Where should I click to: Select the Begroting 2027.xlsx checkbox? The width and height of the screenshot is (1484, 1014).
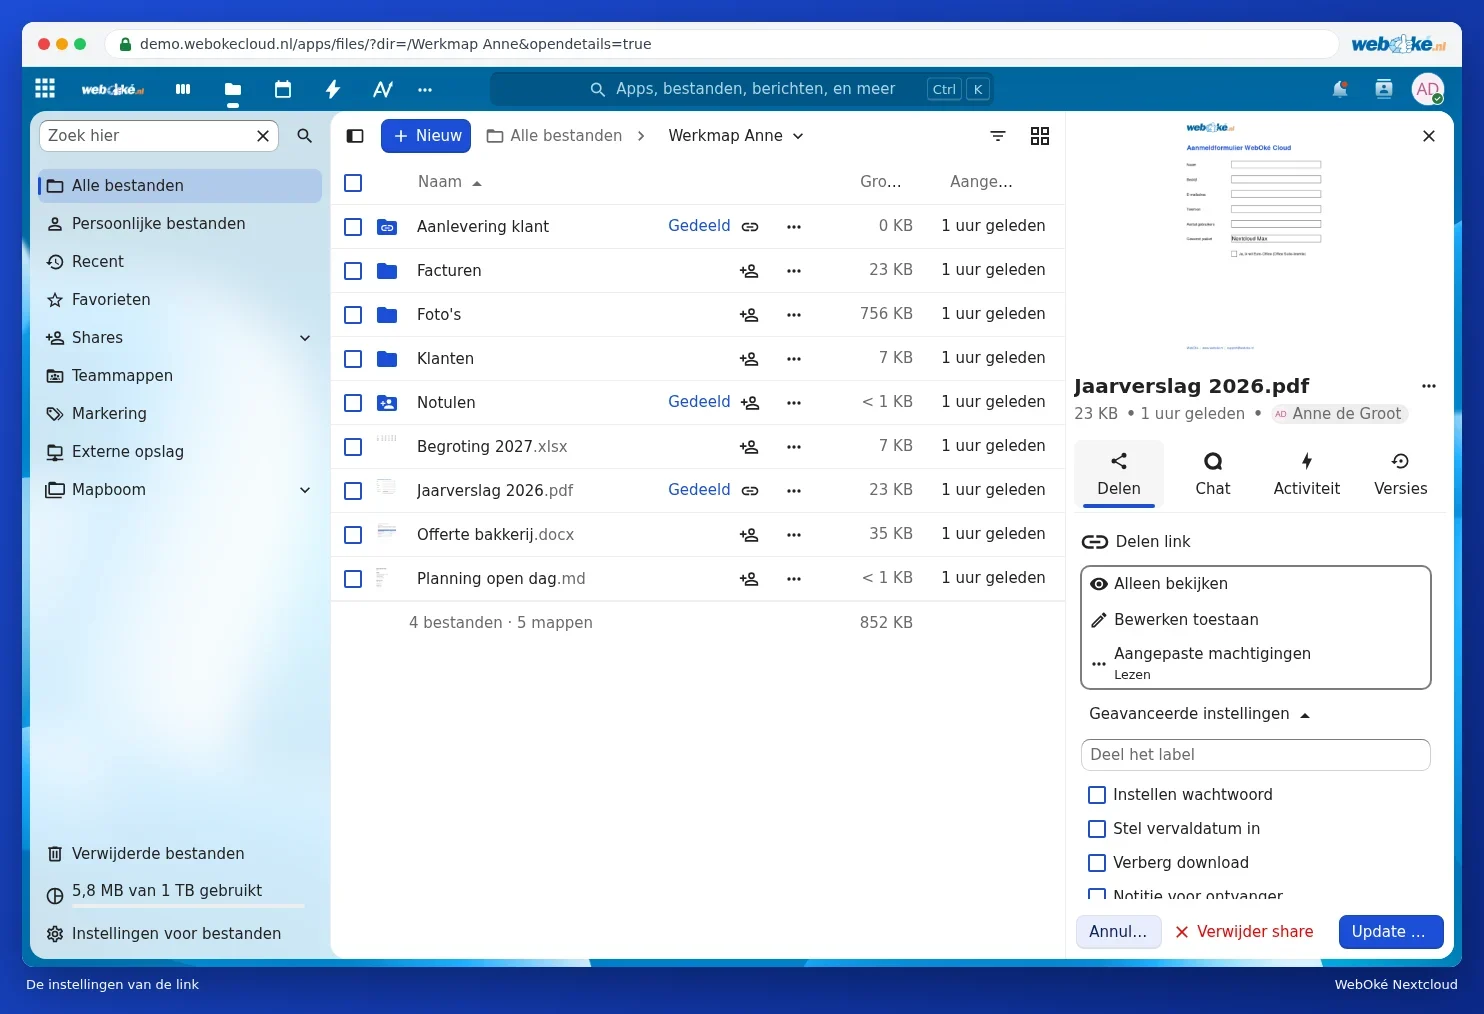[x=353, y=447]
